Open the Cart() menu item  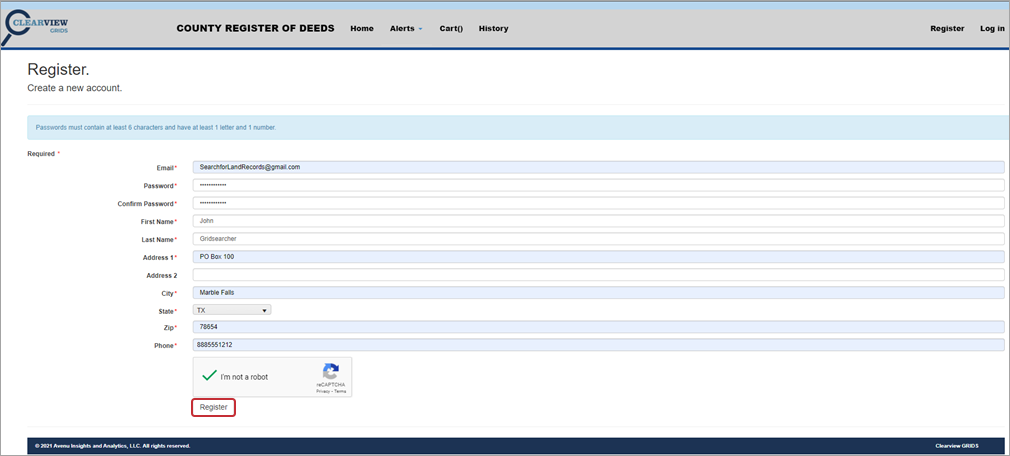point(451,28)
